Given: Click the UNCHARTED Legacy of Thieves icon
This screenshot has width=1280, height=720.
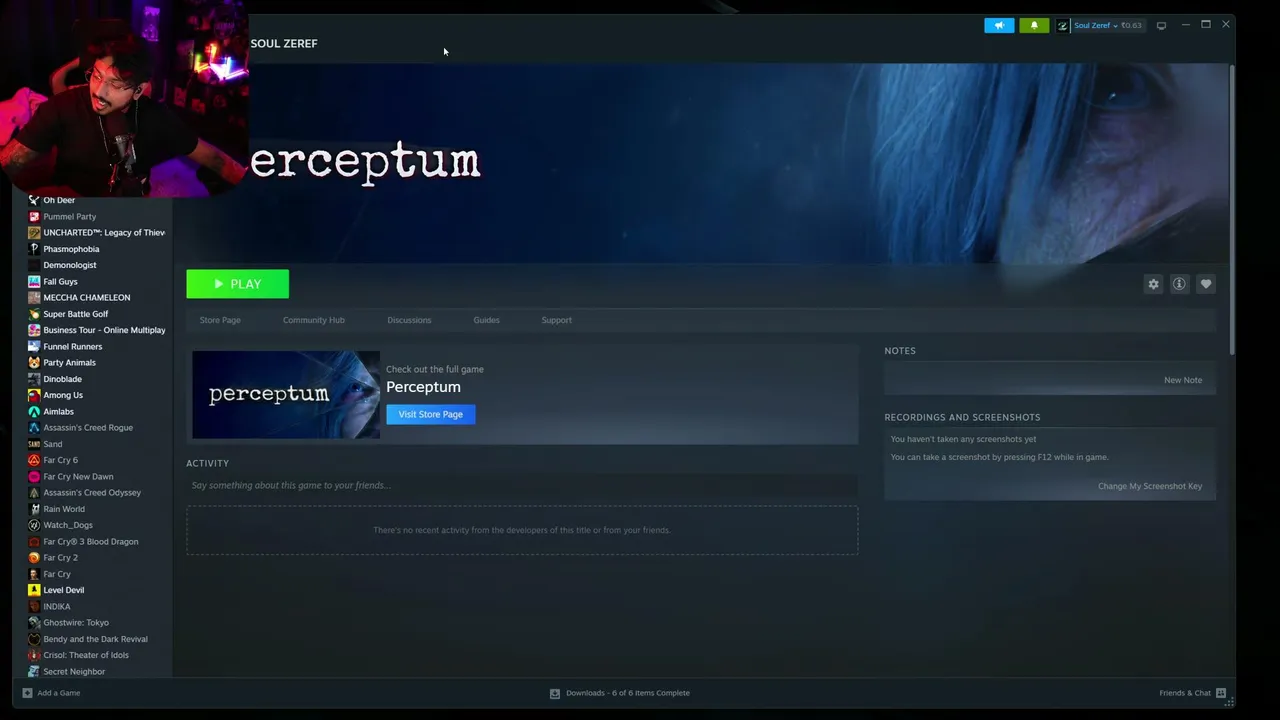Looking at the screenshot, I should 34,233.
